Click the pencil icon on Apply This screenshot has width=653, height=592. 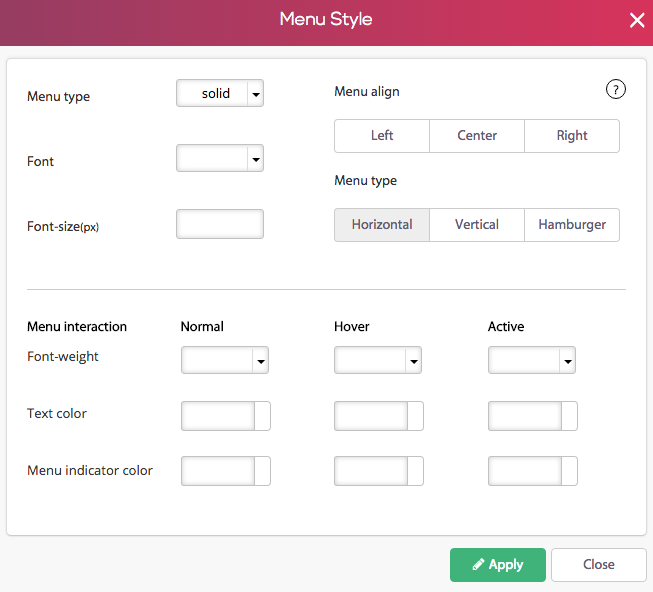[x=479, y=564]
